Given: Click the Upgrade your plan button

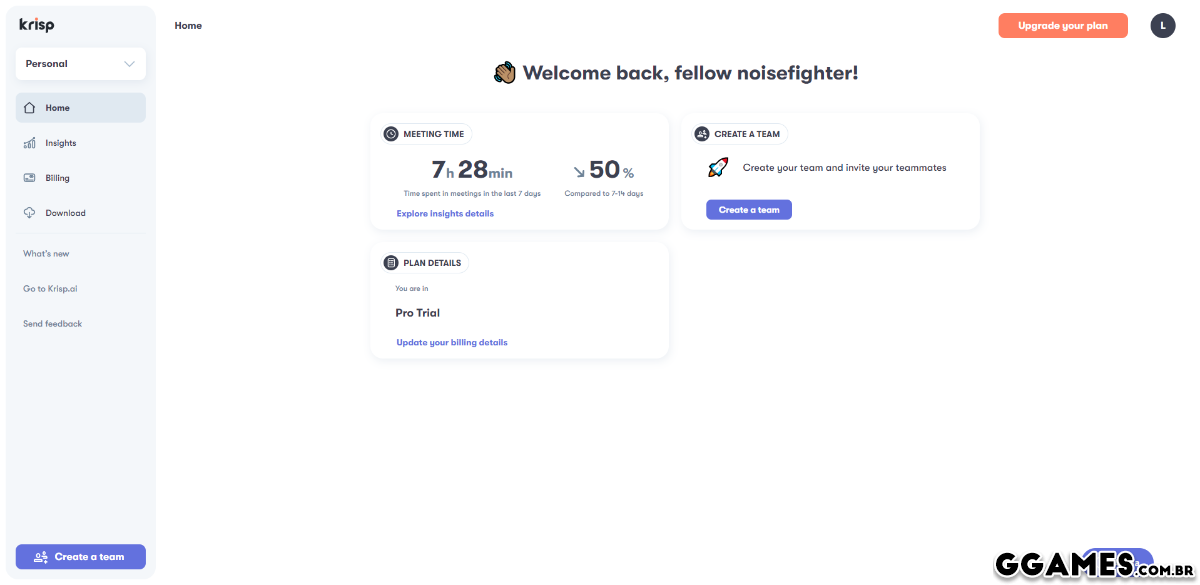Looking at the screenshot, I should (x=1063, y=26).
